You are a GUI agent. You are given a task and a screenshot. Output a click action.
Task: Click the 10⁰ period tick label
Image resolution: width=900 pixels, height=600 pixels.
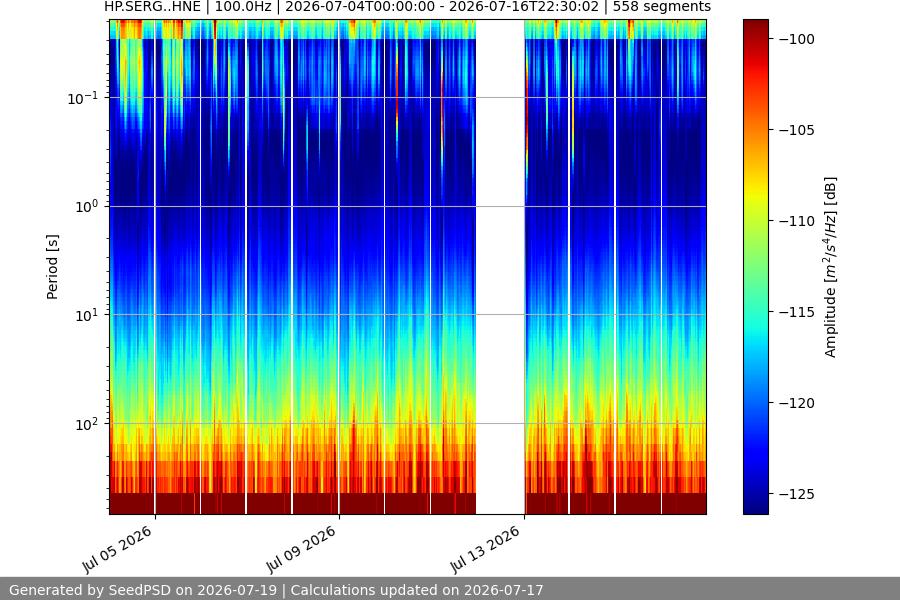tap(87, 207)
